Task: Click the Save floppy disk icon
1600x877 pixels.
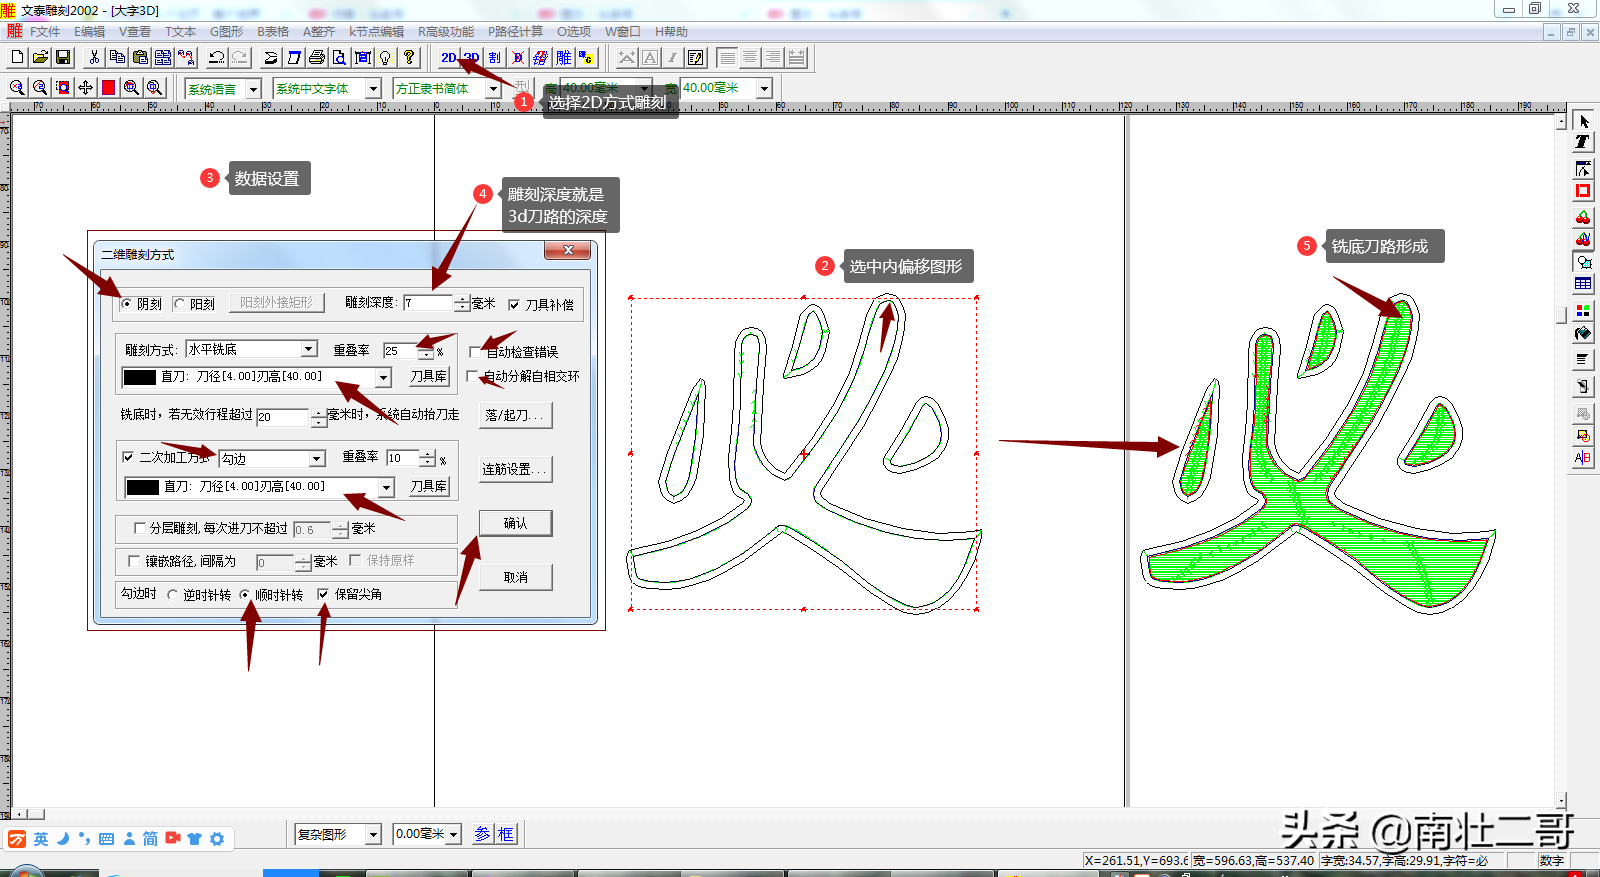Action: click(x=63, y=58)
